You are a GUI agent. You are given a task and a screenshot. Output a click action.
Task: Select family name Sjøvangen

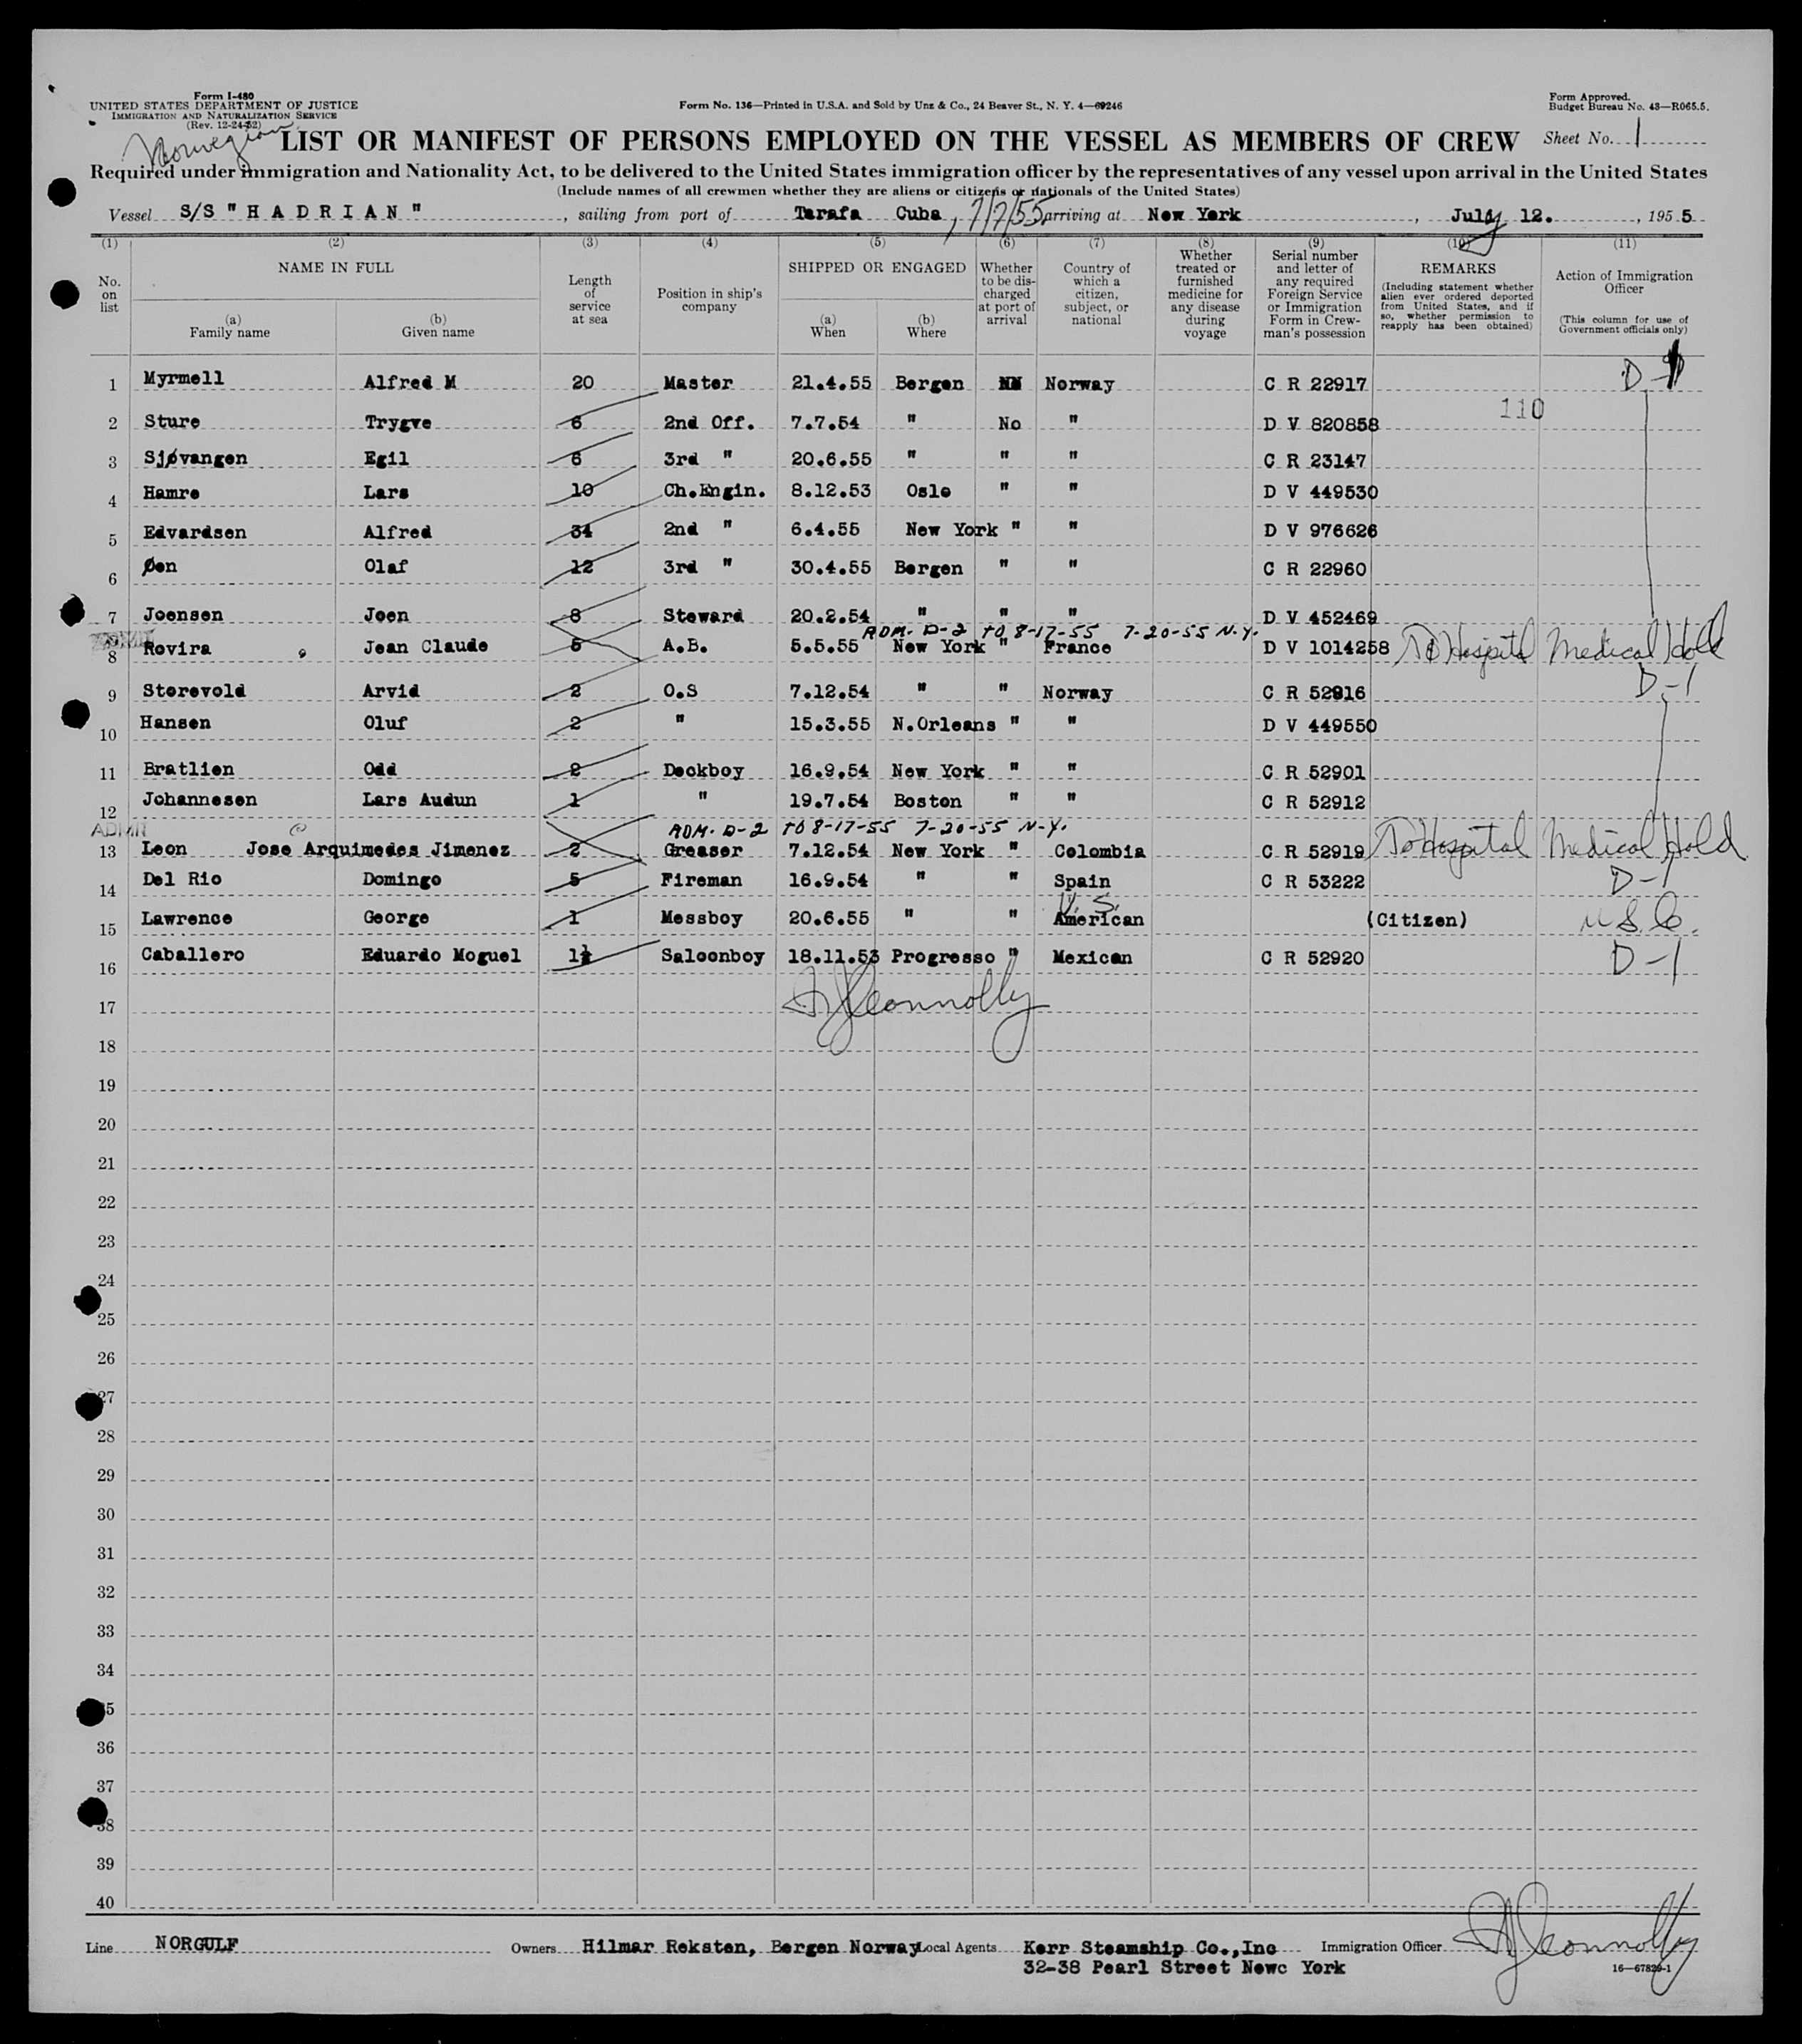coord(195,459)
